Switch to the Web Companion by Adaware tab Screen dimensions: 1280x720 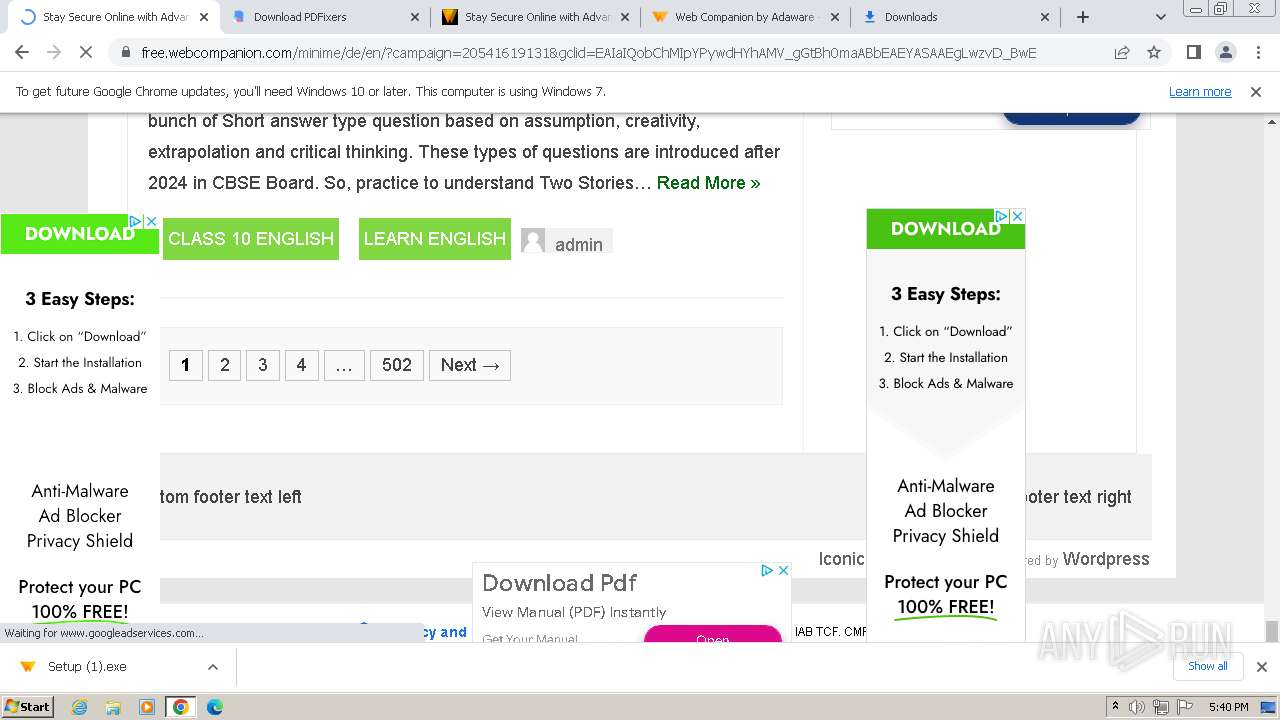pyautogui.click(x=746, y=17)
